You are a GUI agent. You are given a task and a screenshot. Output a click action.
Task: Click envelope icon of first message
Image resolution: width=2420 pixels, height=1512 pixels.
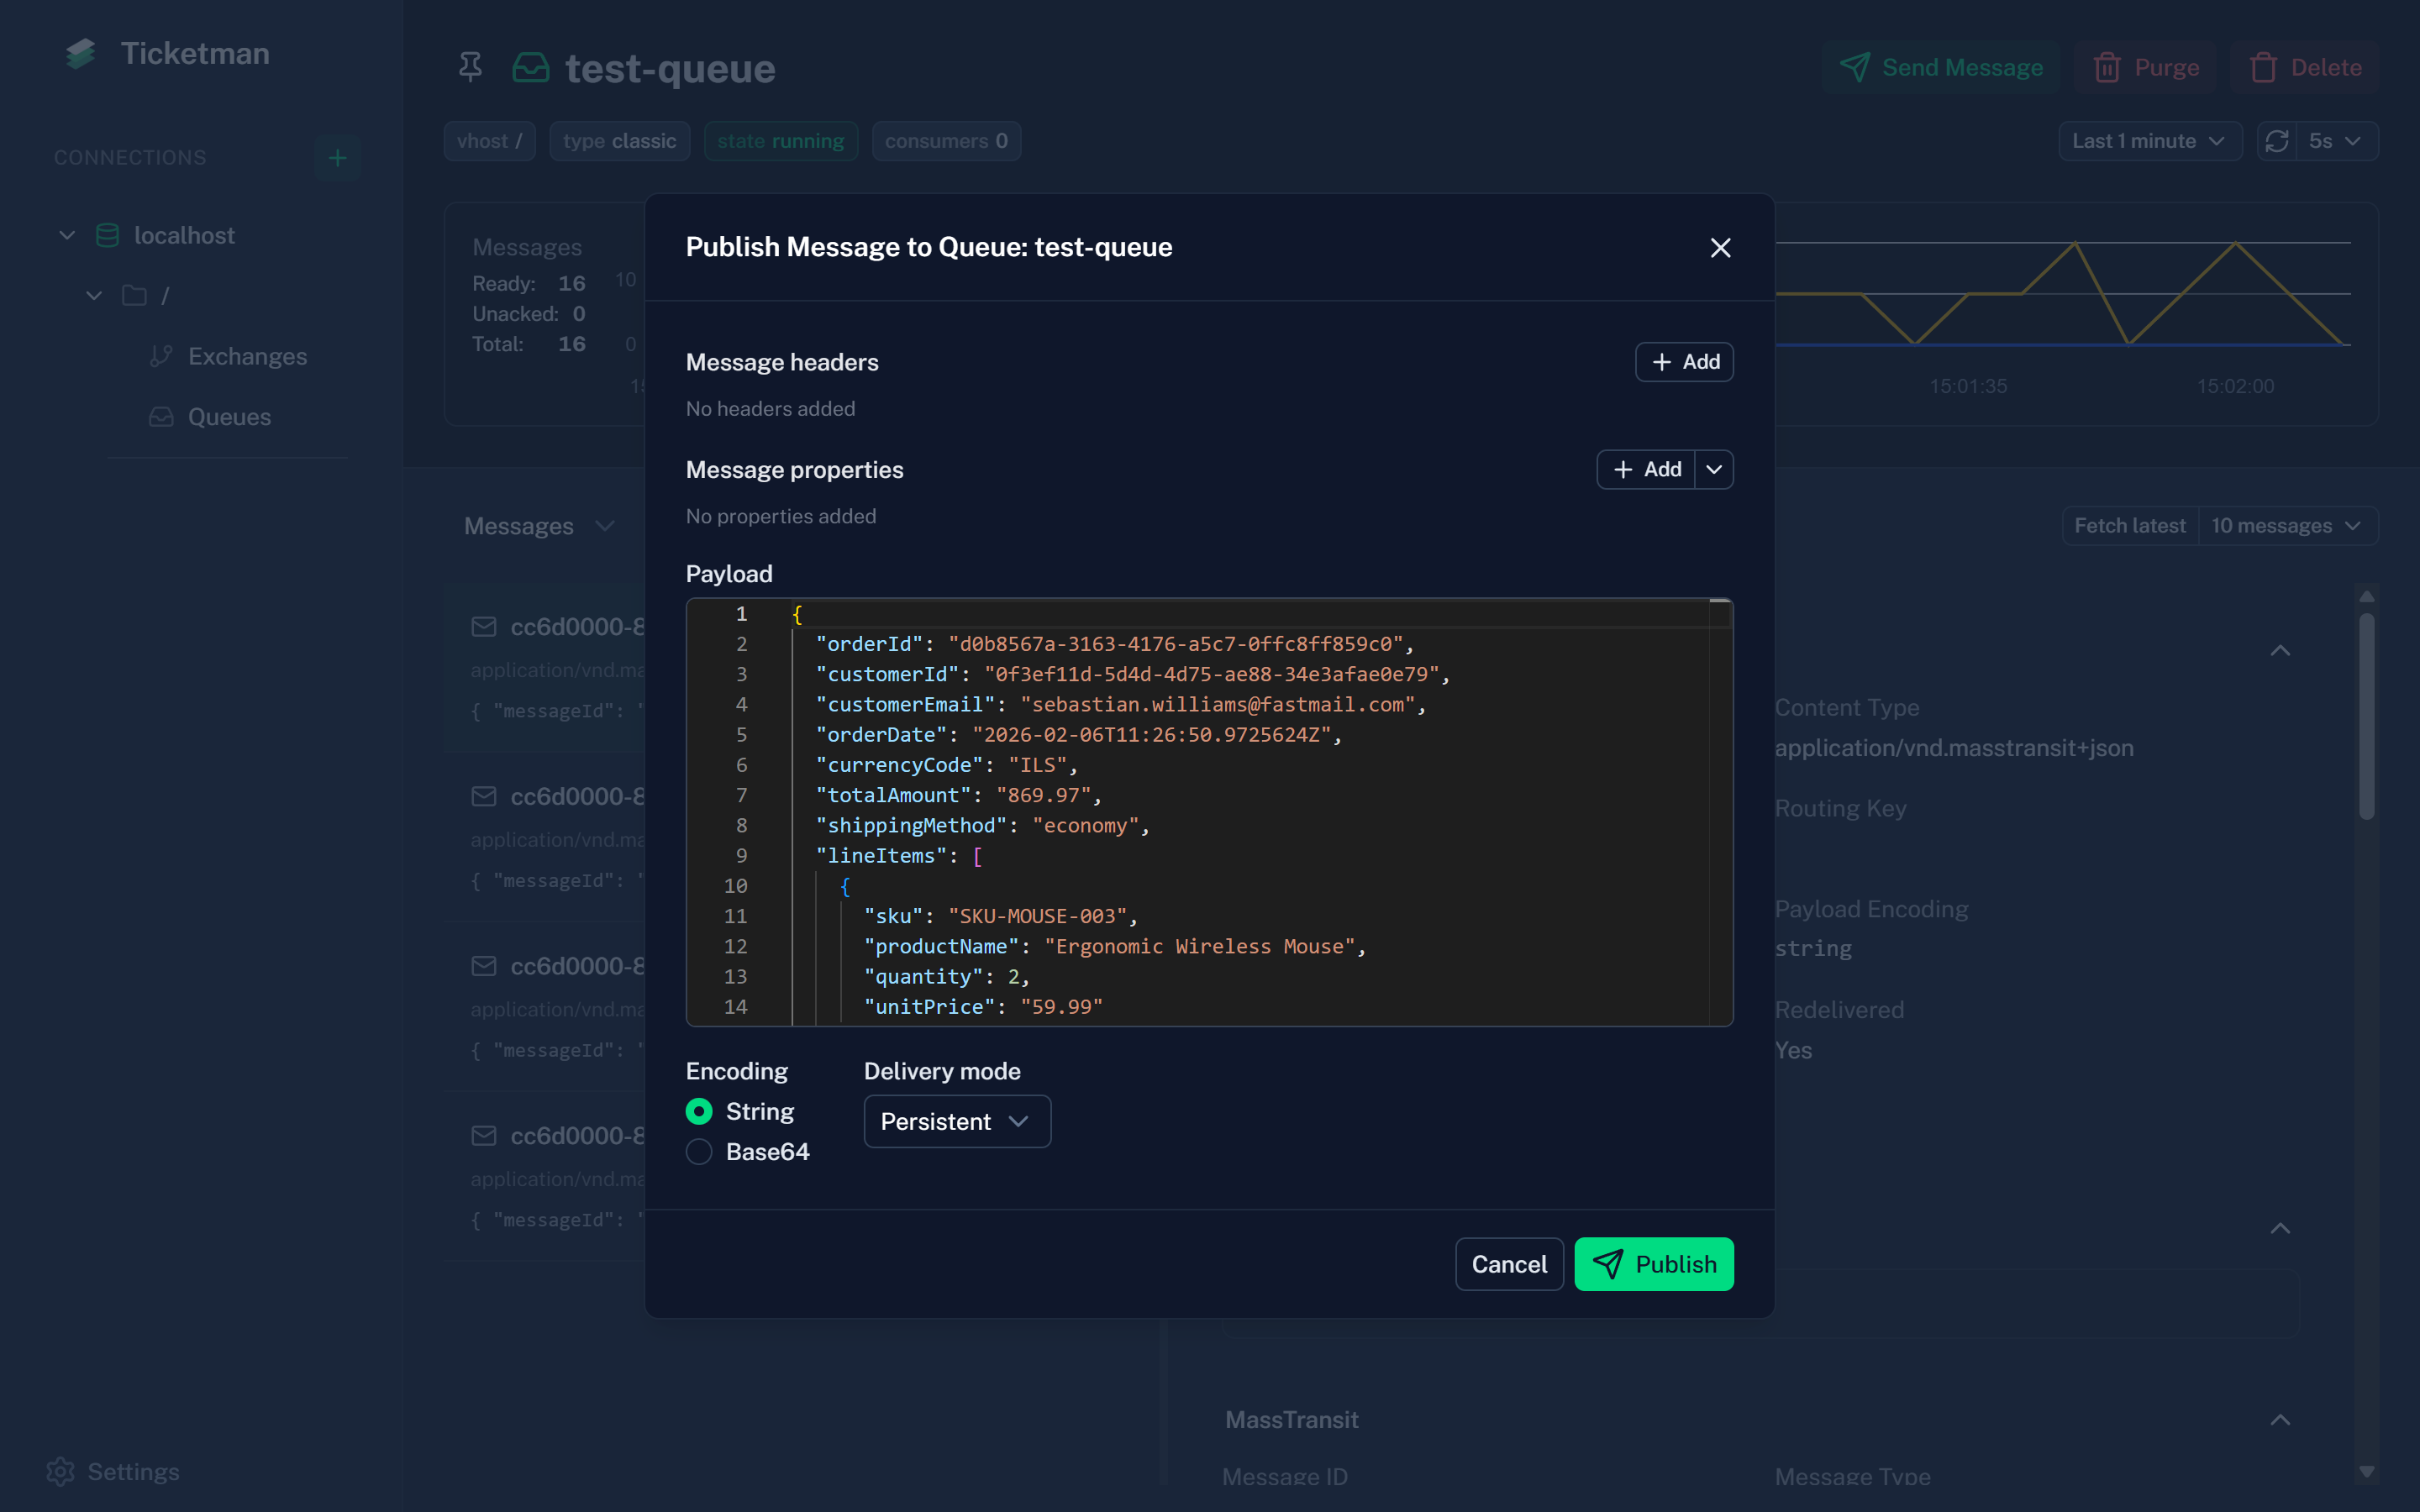click(x=484, y=627)
